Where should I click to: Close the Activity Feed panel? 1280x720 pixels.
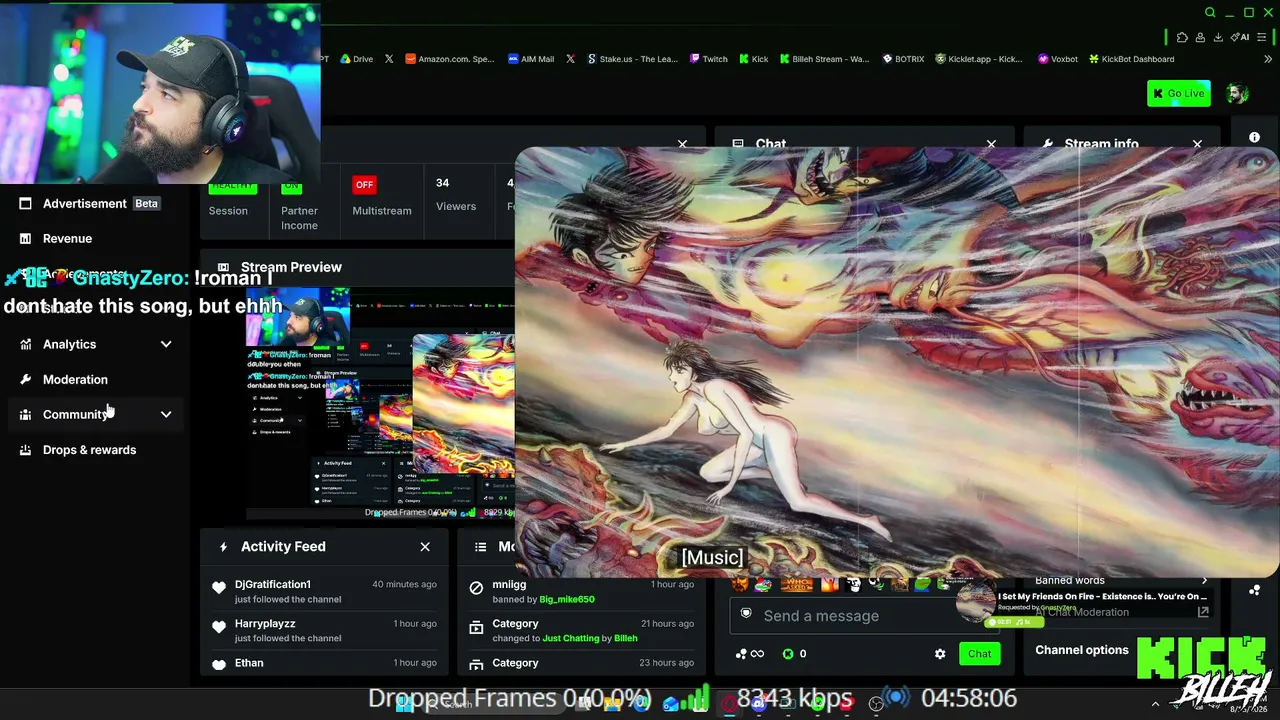tap(425, 547)
